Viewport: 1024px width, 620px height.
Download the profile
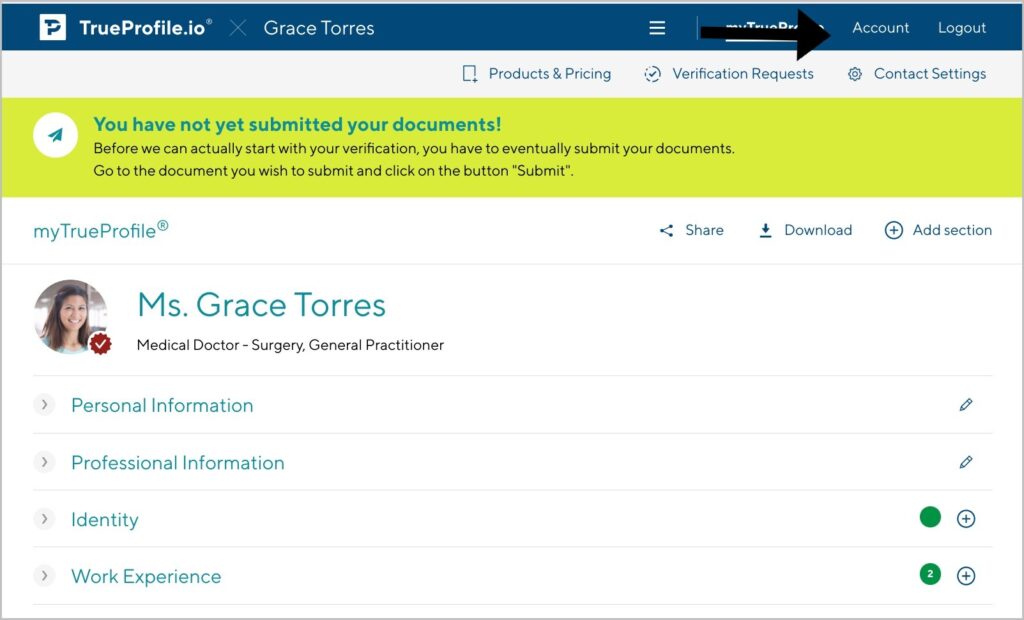click(x=818, y=230)
